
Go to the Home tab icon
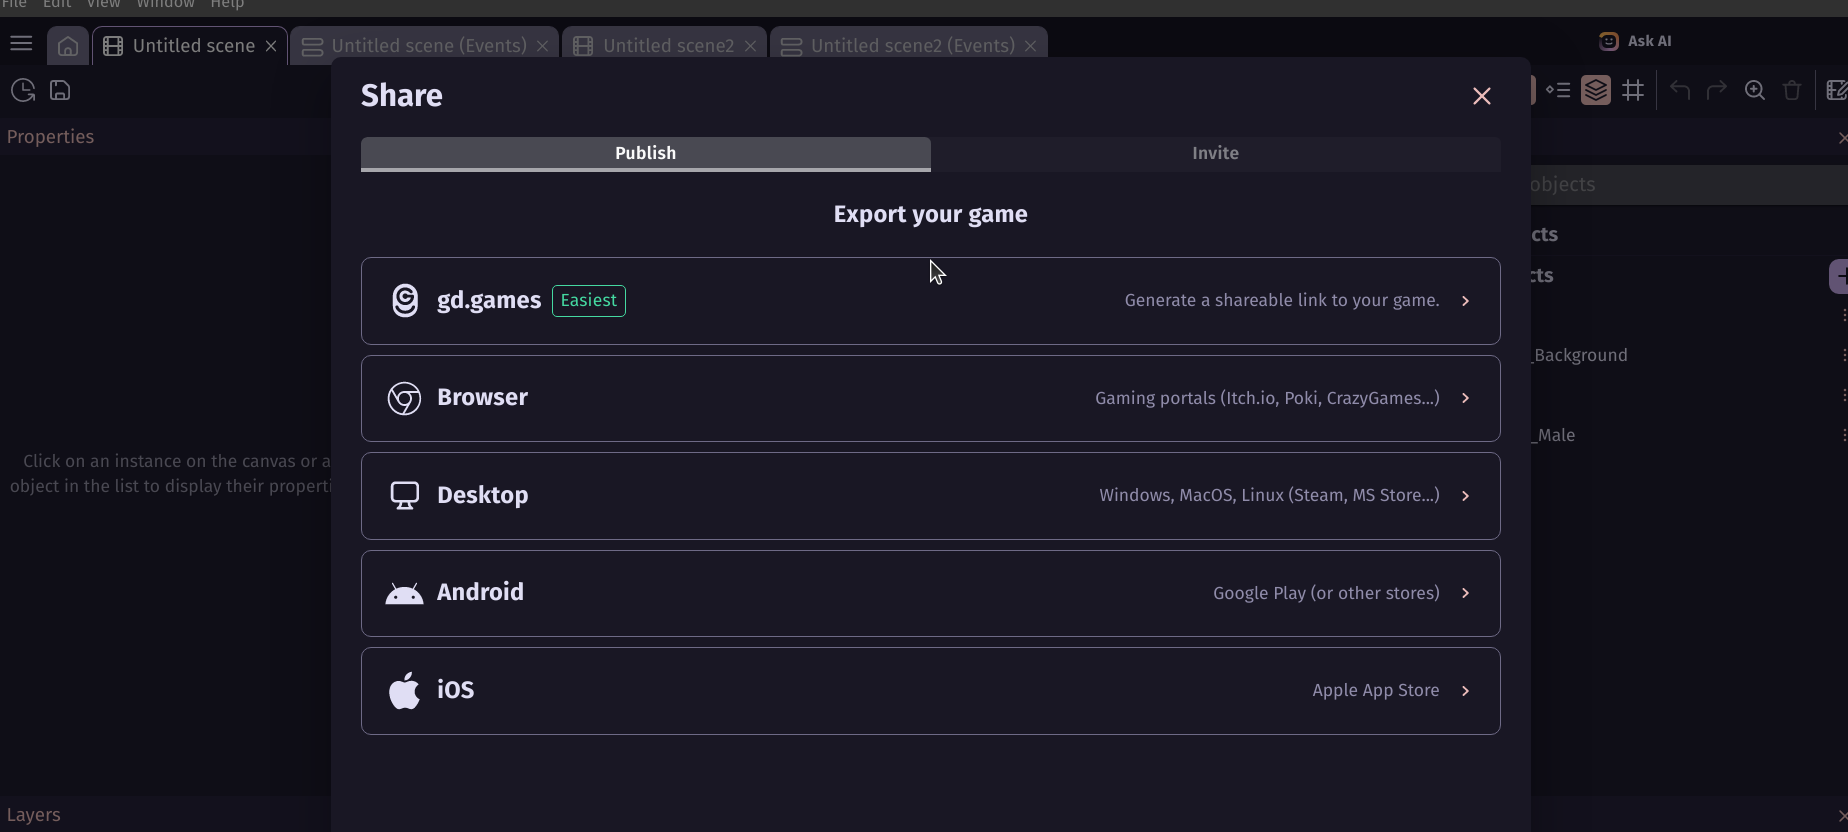tap(68, 46)
